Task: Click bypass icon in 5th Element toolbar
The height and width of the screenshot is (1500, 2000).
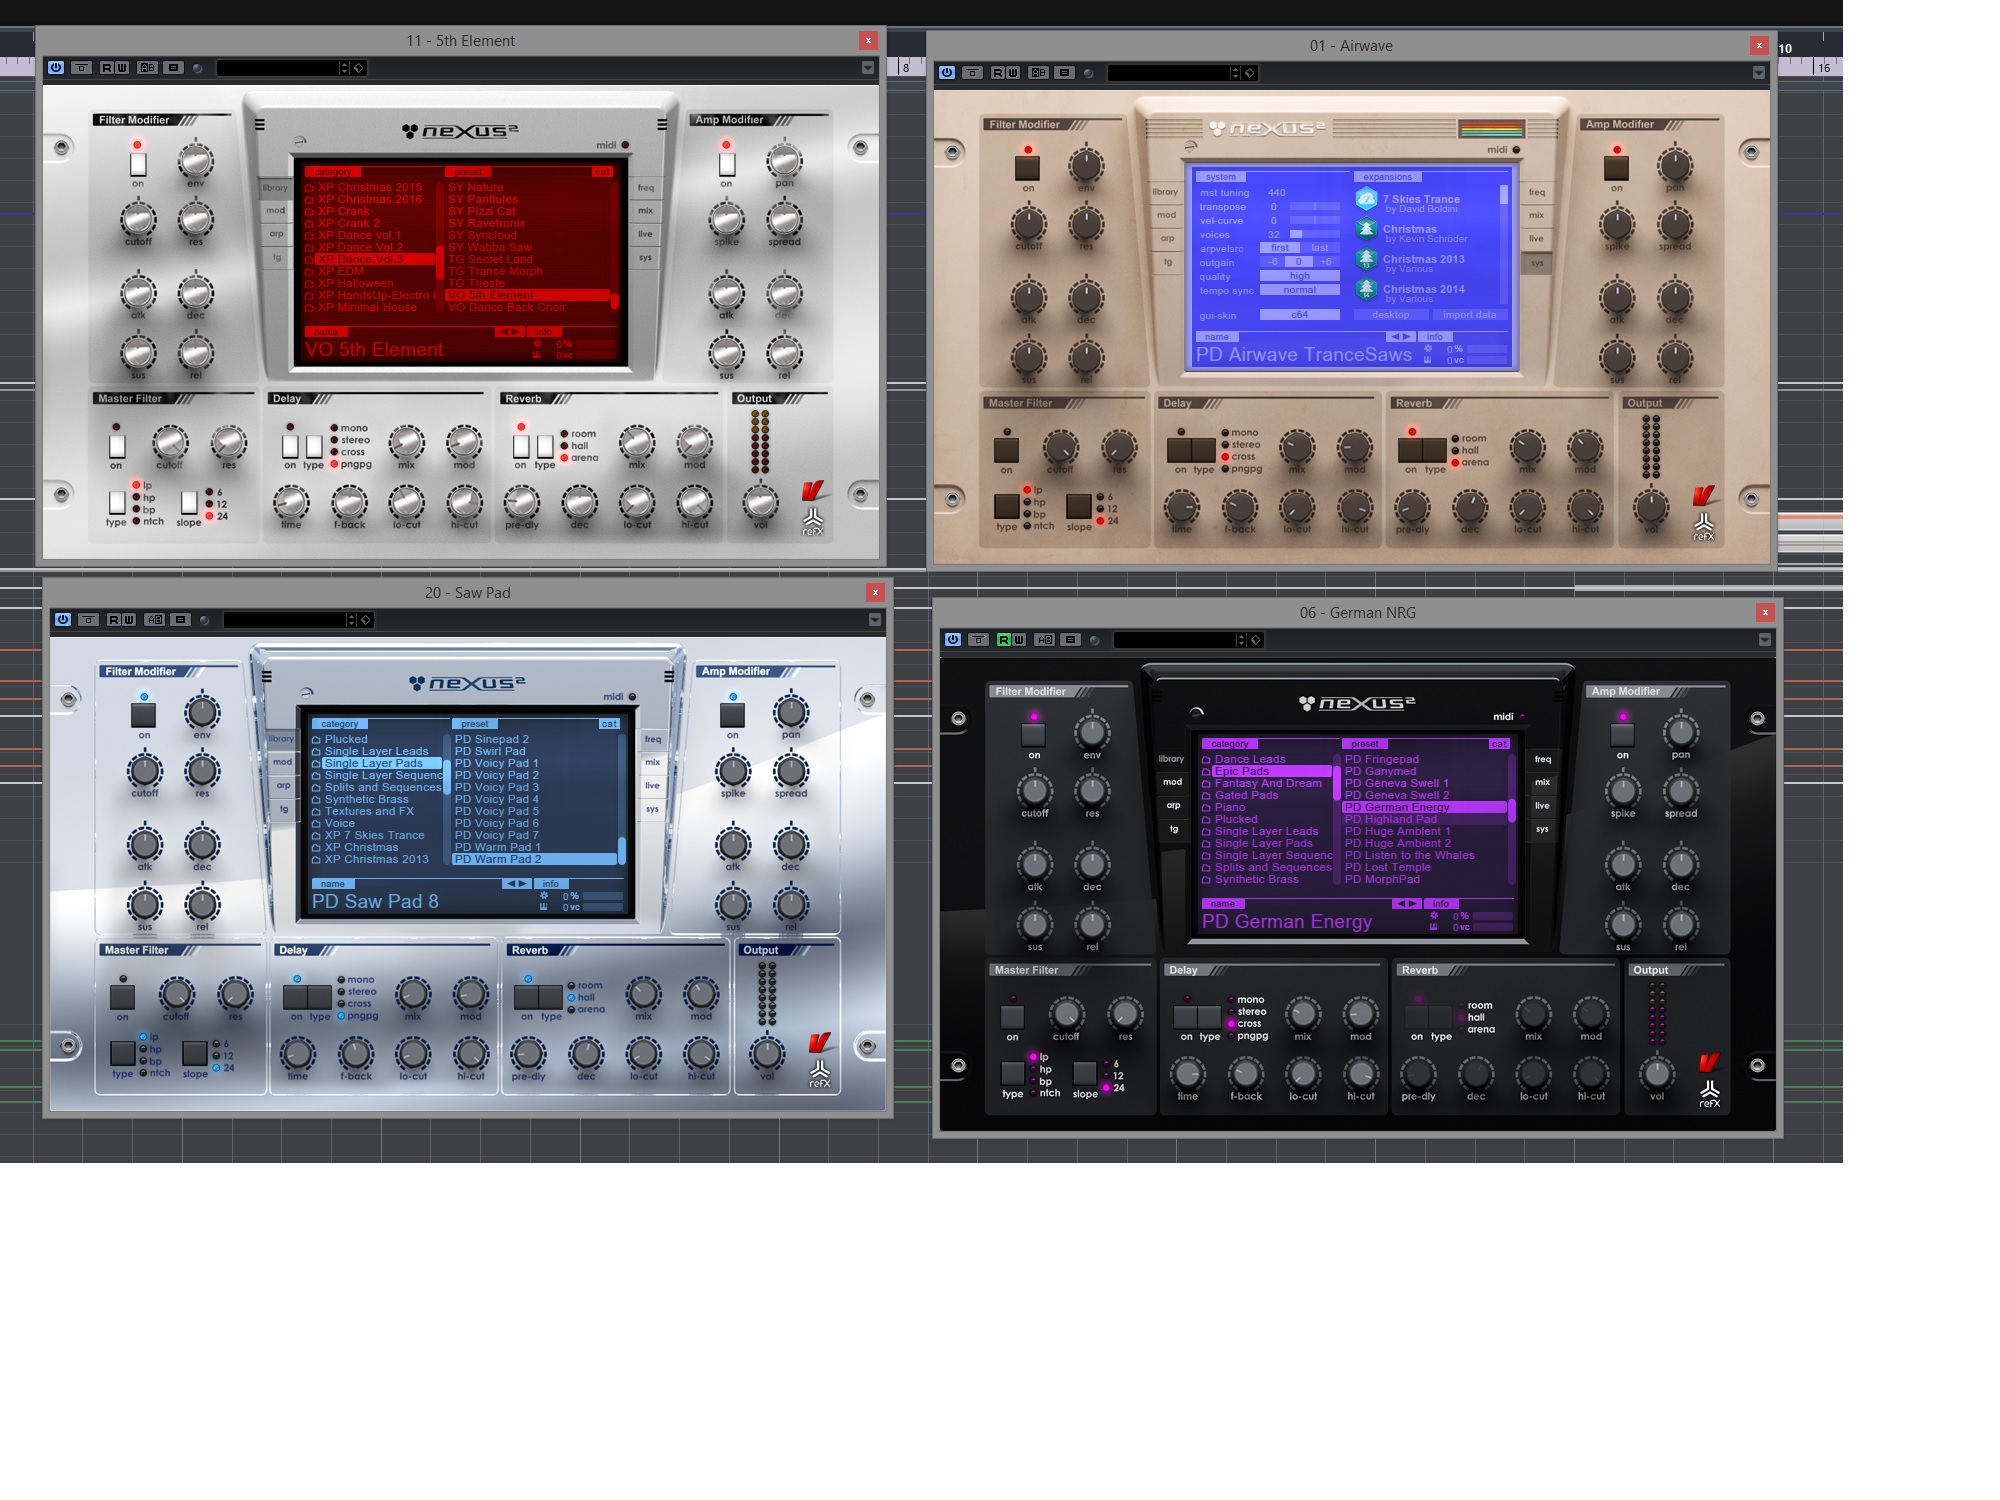Action: (82, 68)
